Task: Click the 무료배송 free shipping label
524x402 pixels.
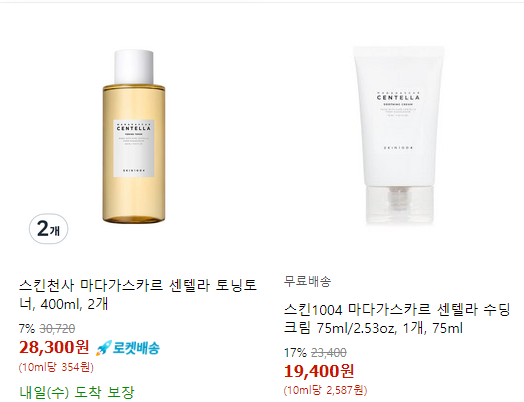Action: coord(307,281)
